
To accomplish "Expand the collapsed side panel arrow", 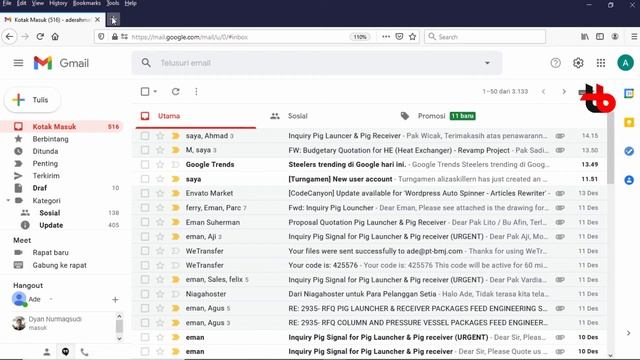I will (x=629, y=333).
